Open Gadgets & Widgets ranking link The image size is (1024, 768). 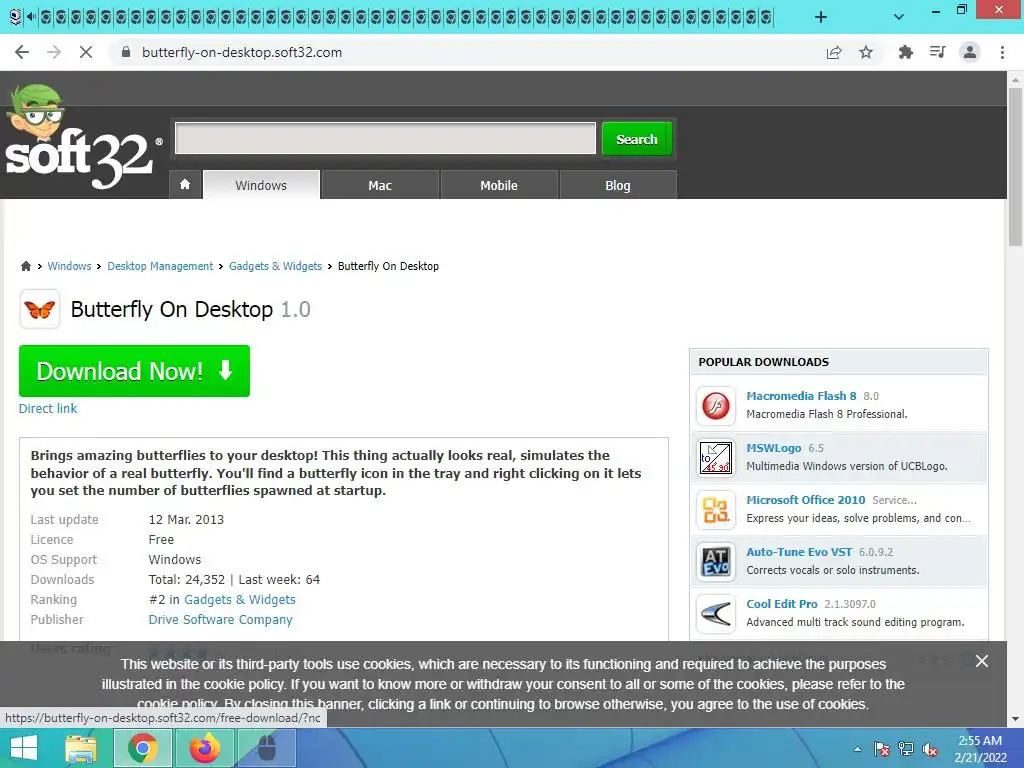240,599
